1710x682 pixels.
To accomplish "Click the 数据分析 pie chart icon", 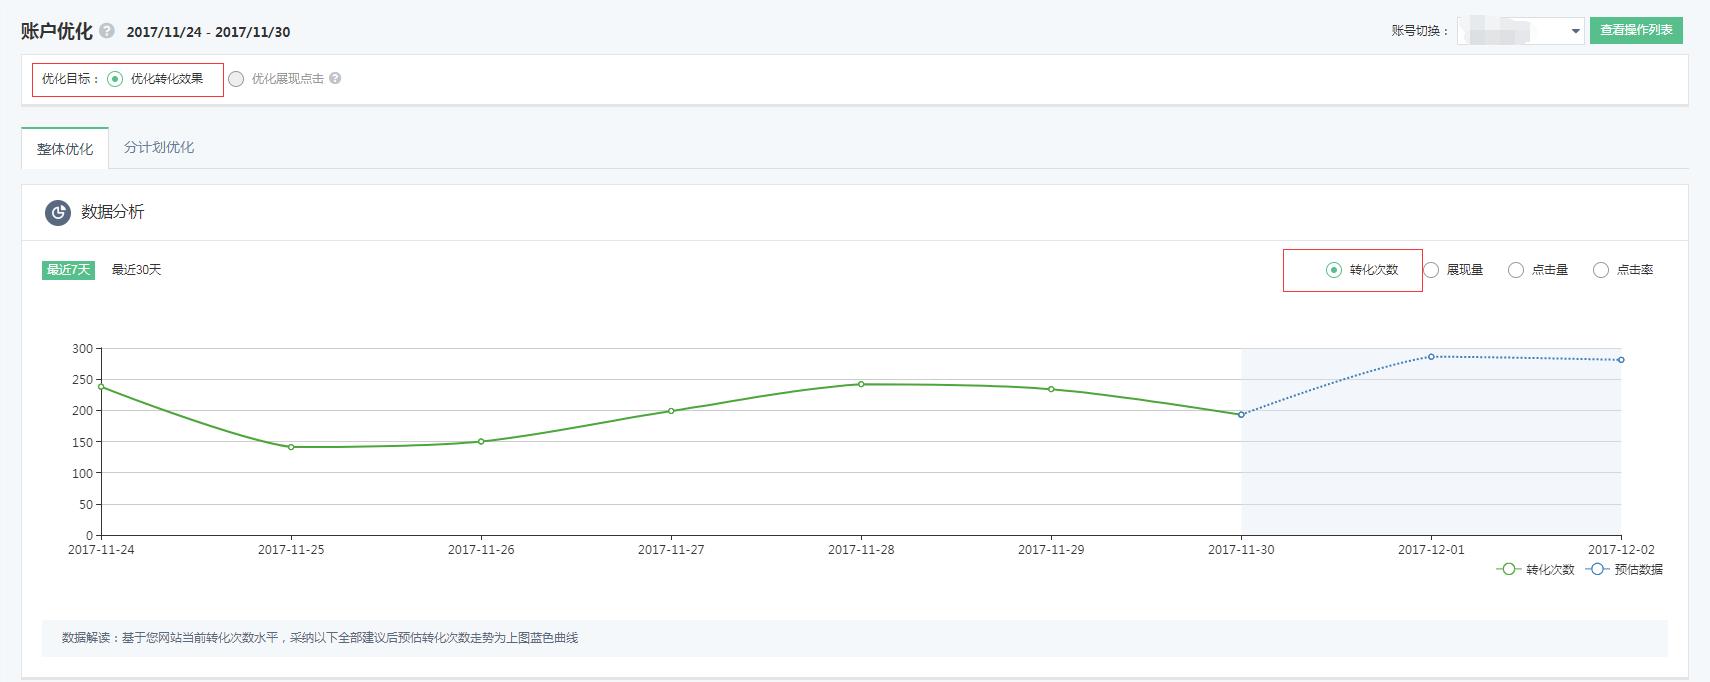I will point(58,212).
